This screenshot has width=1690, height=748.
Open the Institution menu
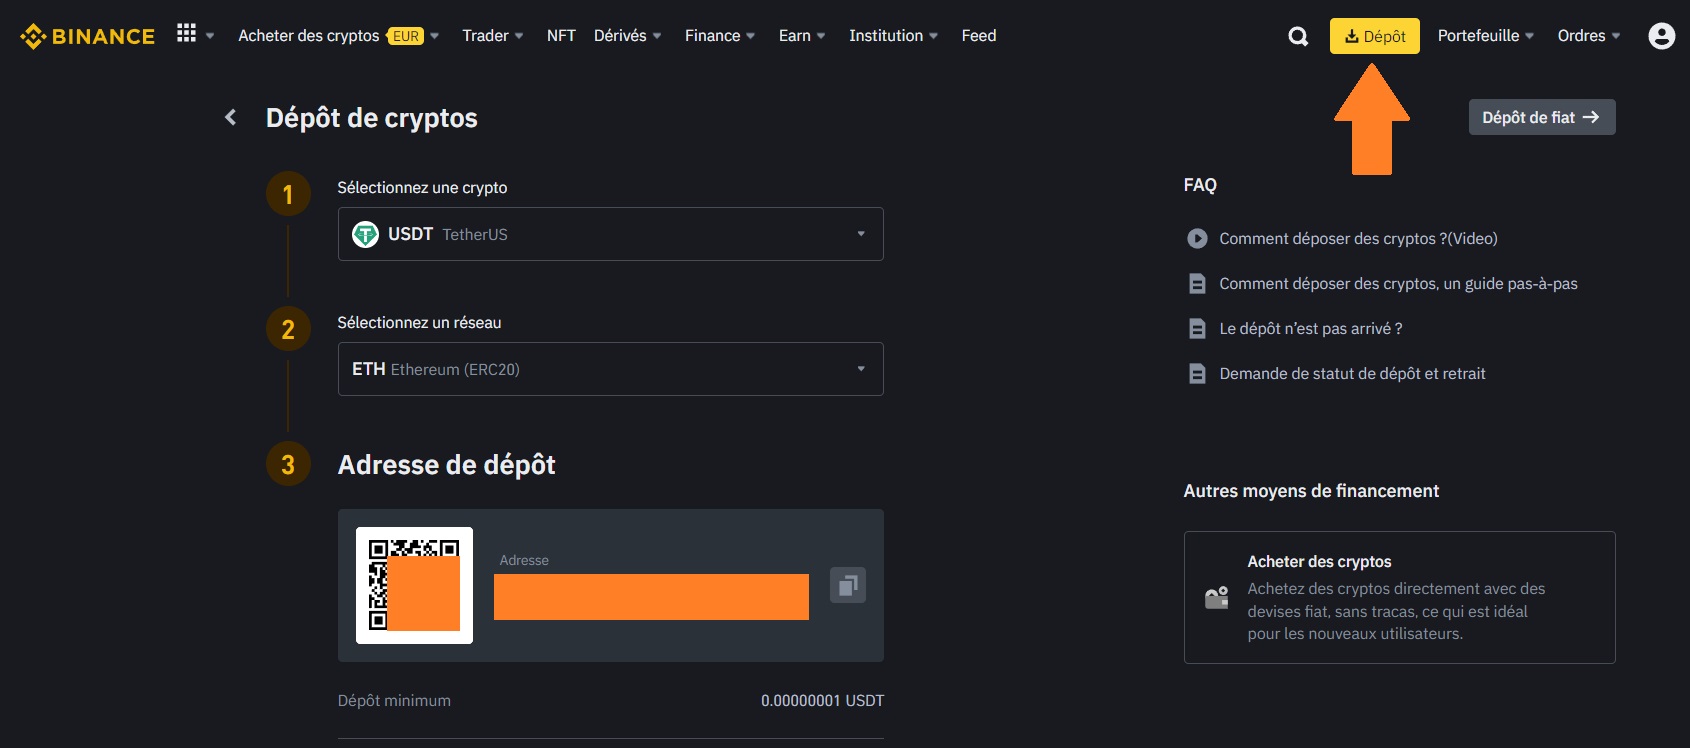point(894,36)
